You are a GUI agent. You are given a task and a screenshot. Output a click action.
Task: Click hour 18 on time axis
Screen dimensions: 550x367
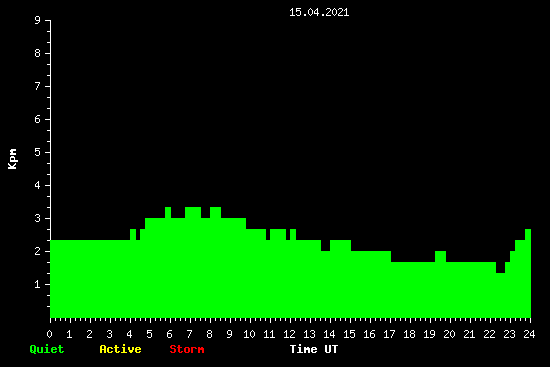coord(409,334)
